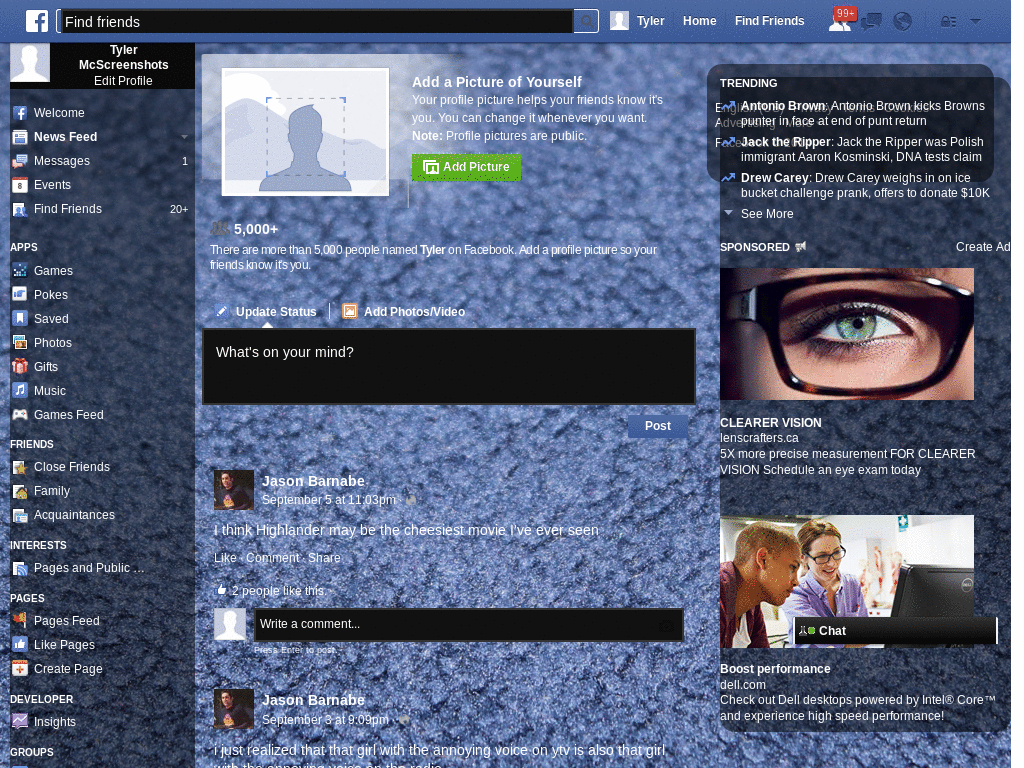Click Find Friends sidebar icon
Viewport: 1024px width, 768px height.
click(20, 210)
